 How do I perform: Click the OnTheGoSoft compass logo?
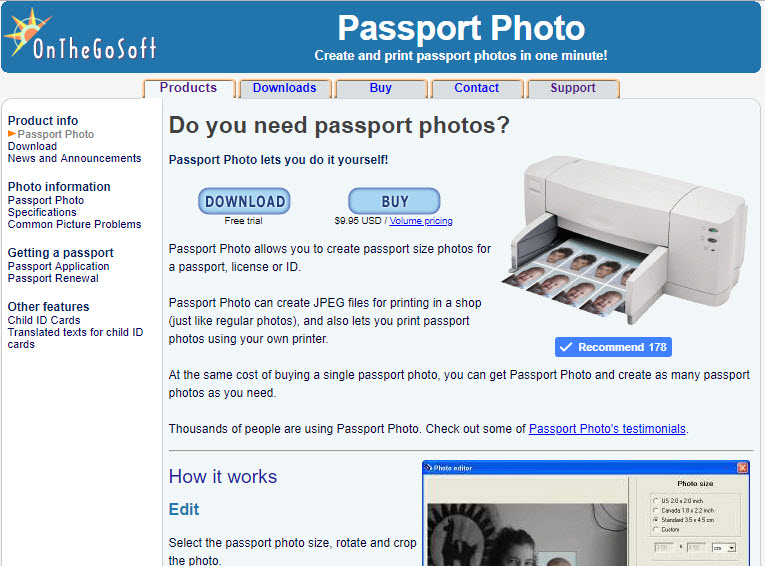coord(81,34)
